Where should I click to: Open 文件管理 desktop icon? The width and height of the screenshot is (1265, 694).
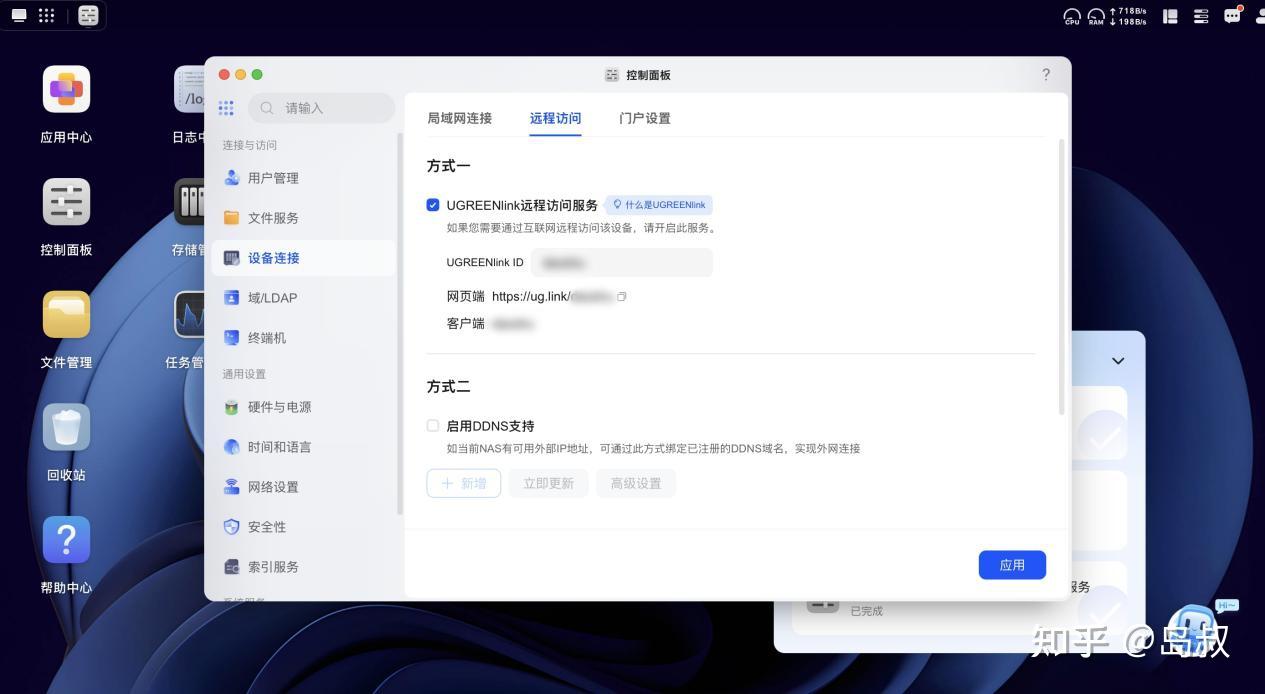coord(66,330)
